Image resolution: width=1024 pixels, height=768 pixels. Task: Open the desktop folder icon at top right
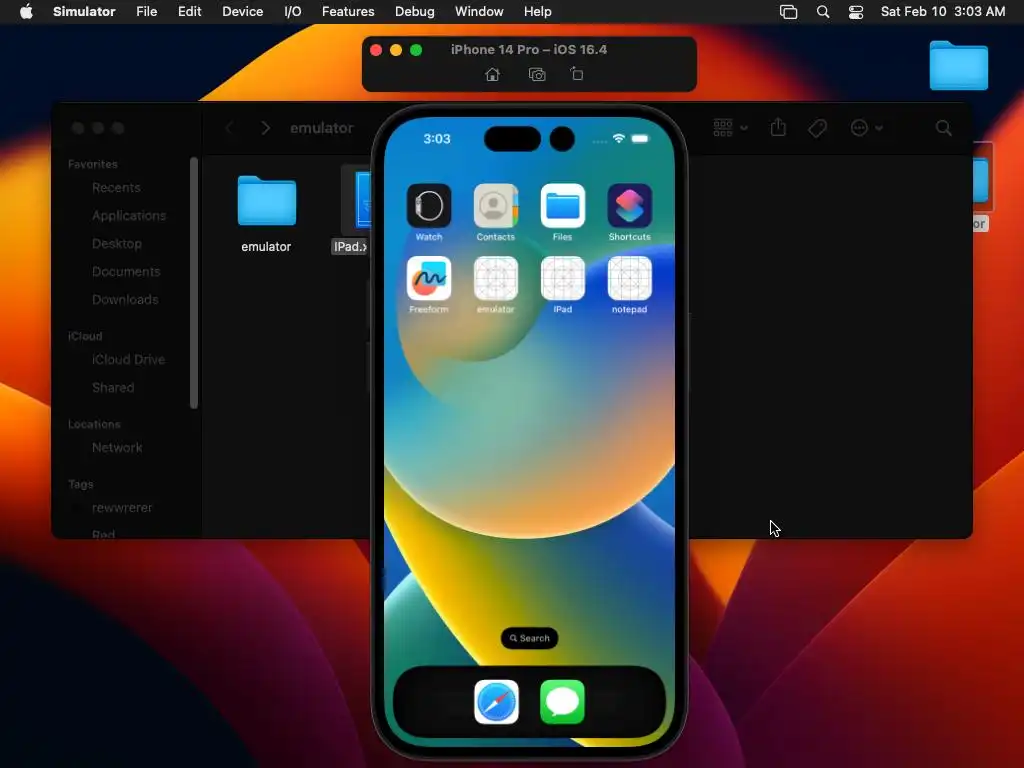coord(959,65)
